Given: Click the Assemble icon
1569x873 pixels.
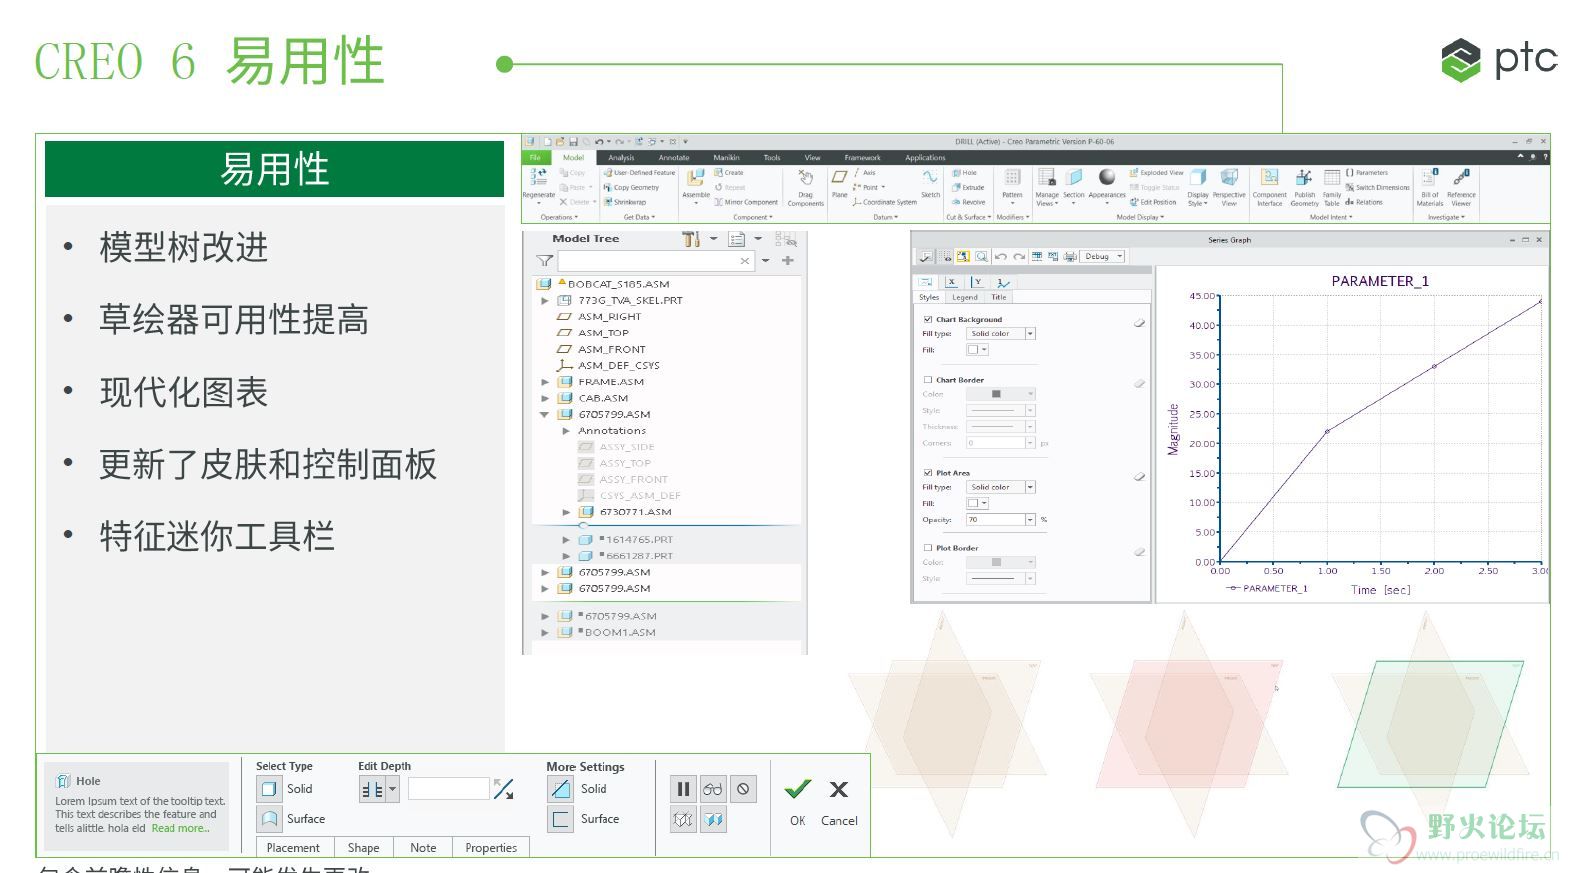Looking at the screenshot, I should pyautogui.click(x=695, y=177).
